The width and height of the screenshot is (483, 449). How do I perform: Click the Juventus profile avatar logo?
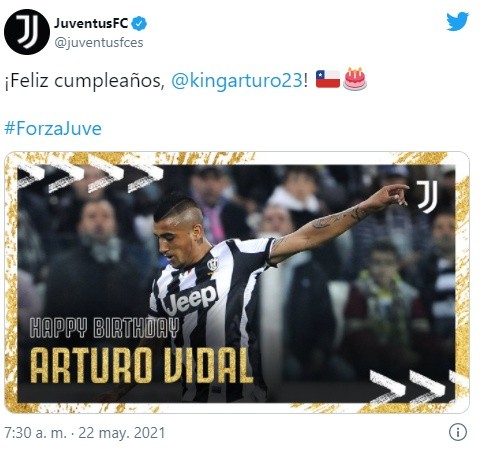pyautogui.click(x=27, y=32)
